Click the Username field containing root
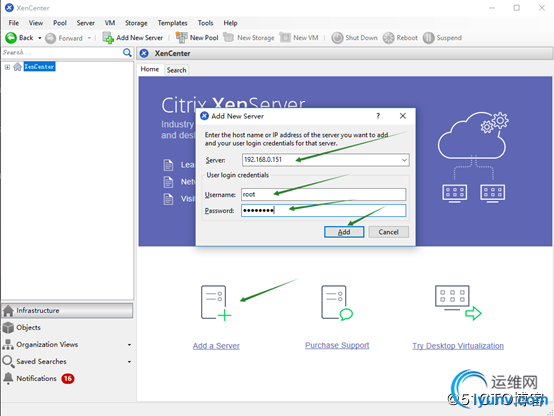 (324, 194)
